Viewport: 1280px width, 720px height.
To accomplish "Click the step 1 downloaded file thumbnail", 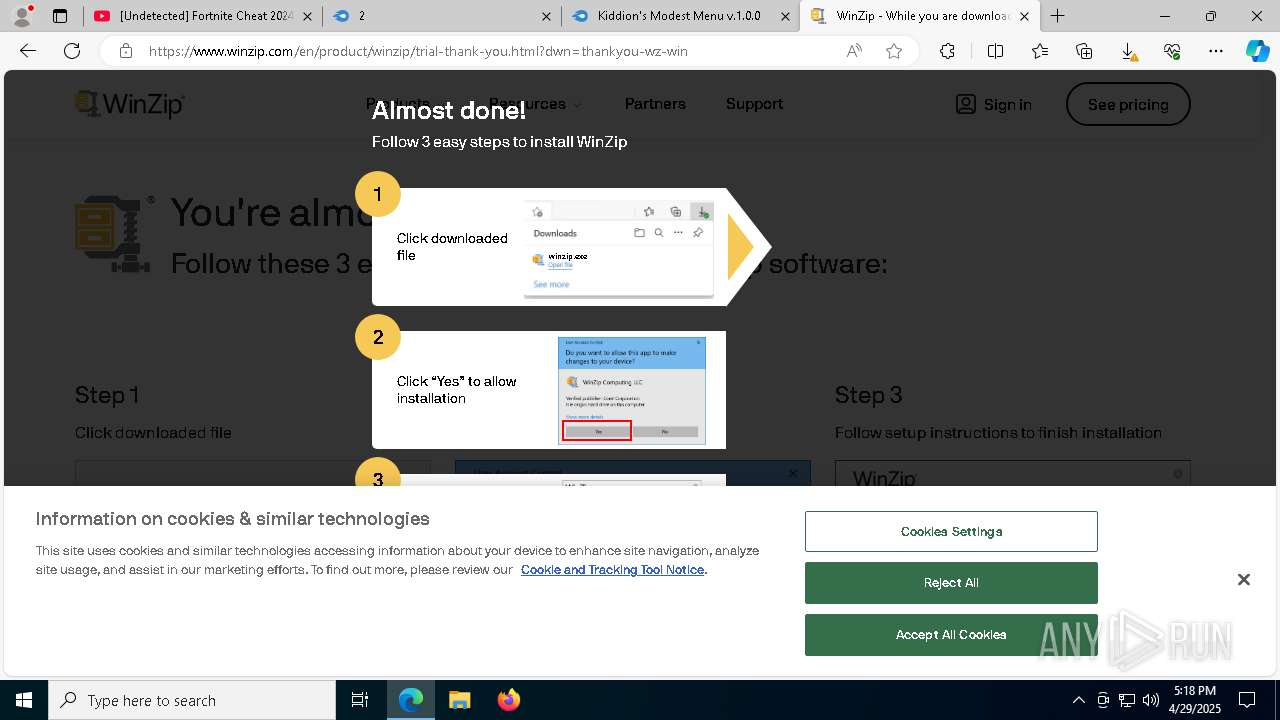I will 618,249.
